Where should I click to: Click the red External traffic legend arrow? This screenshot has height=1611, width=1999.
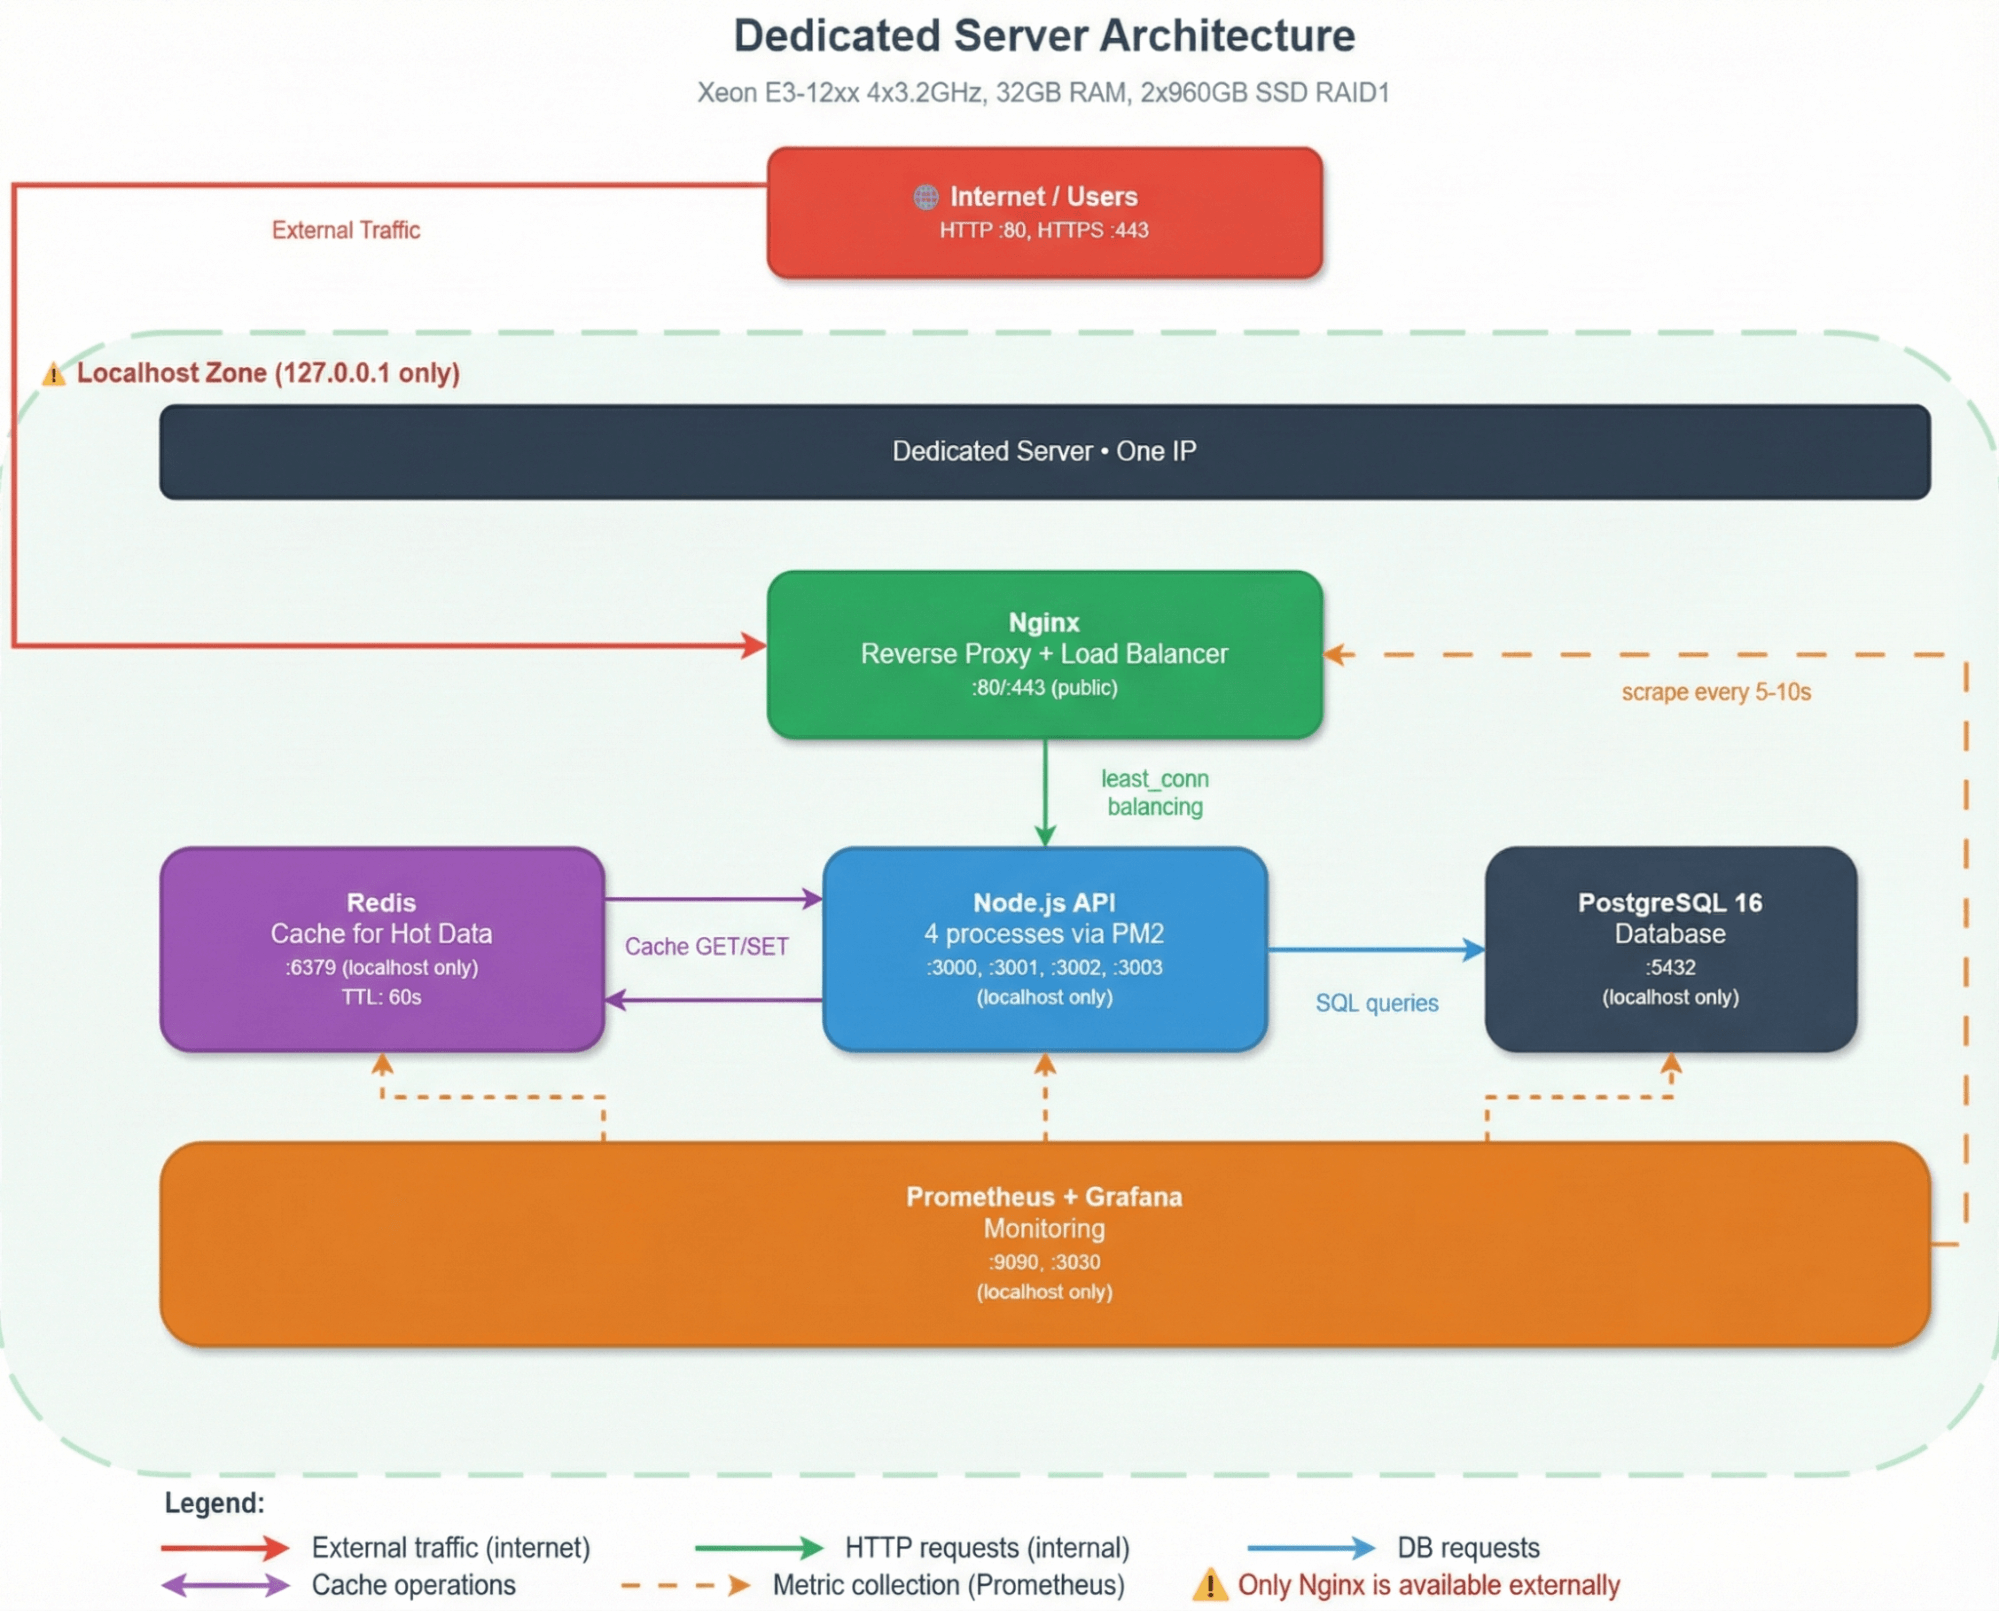[x=225, y=1548]
